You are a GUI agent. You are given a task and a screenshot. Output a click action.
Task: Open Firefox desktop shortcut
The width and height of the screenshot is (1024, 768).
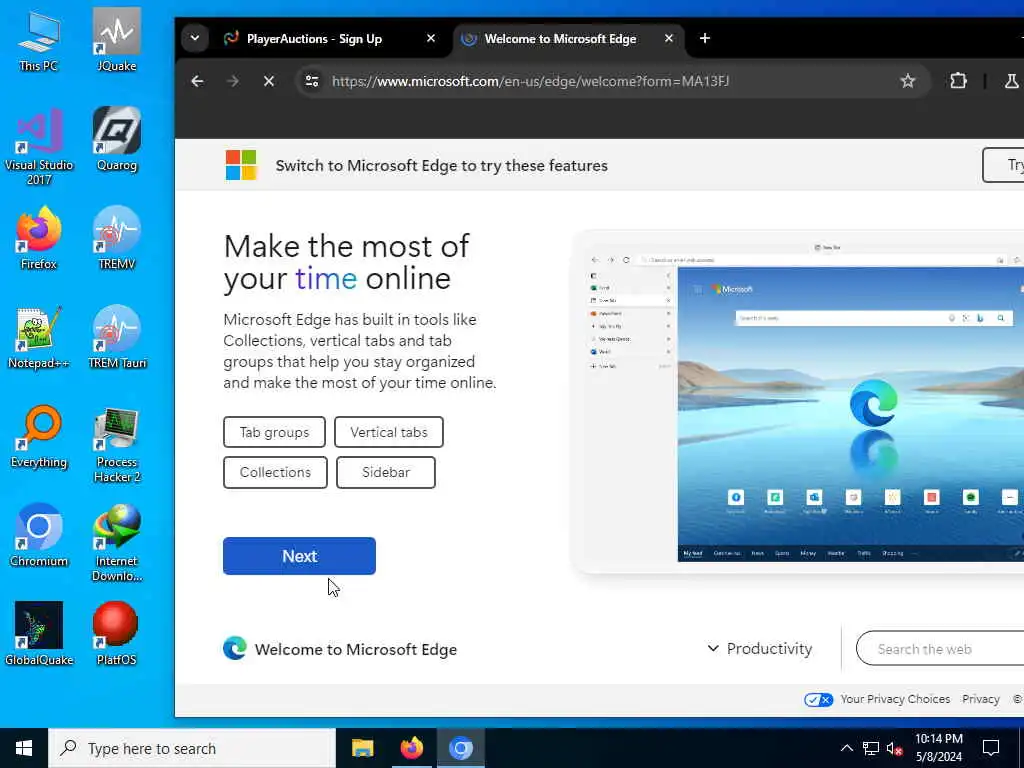click(x=39, y=238)
